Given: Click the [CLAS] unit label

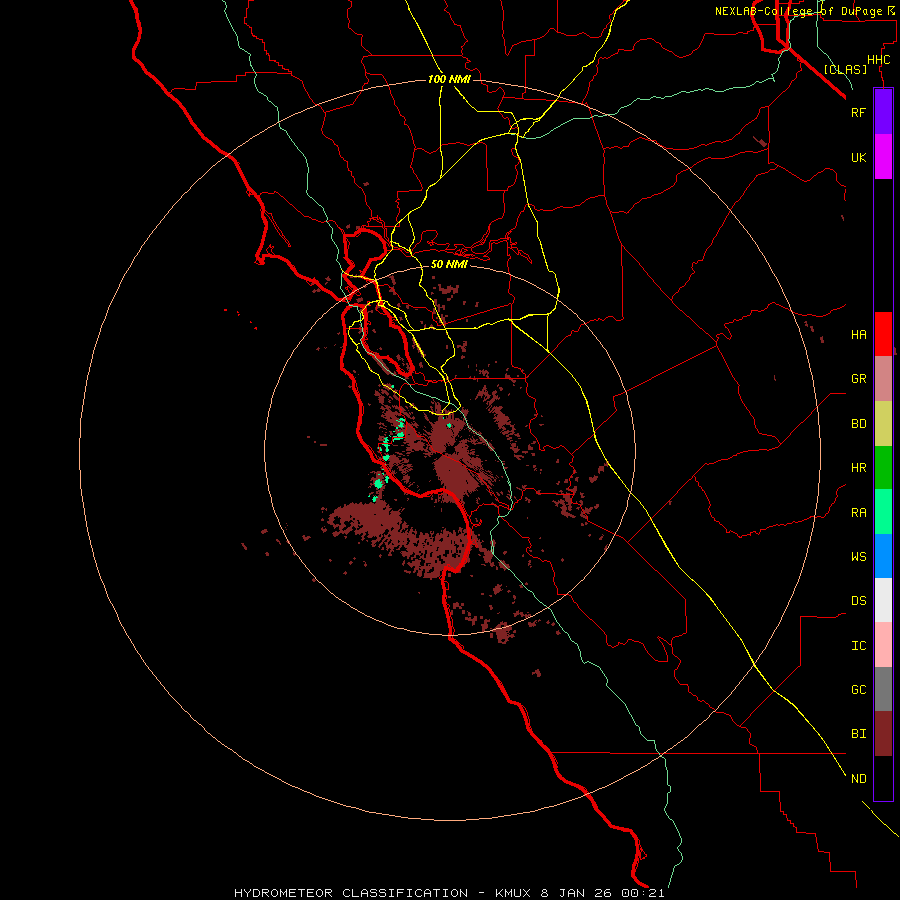Looking at the screenshot, I should (x=845, y=69).
